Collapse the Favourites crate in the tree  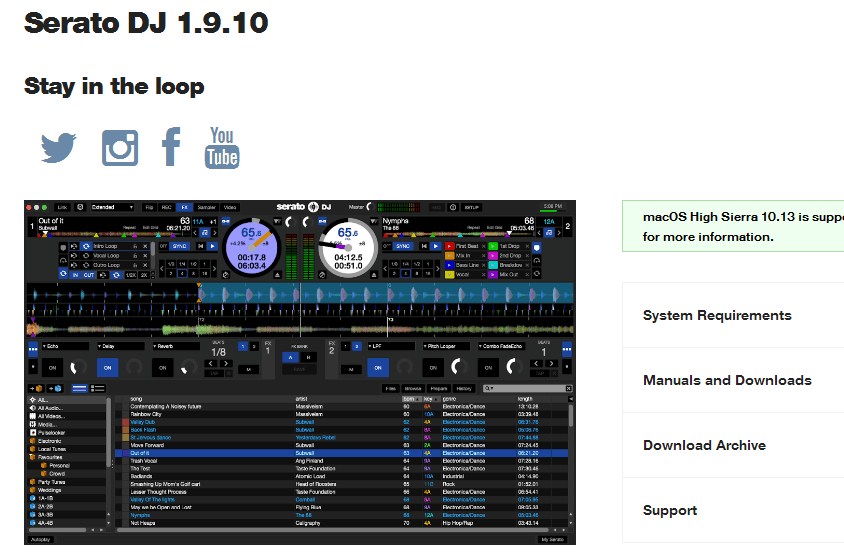[32, 457]
